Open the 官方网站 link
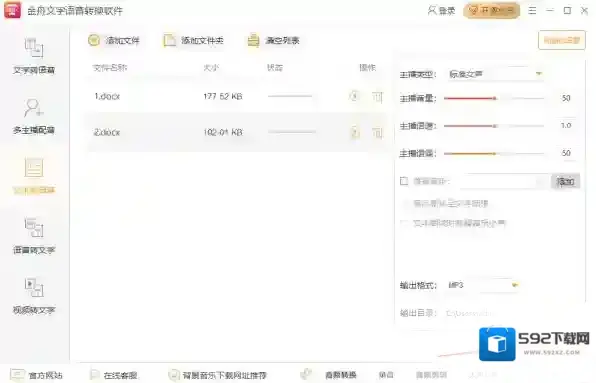The image size is (596, 383). [x=45, y=375]
